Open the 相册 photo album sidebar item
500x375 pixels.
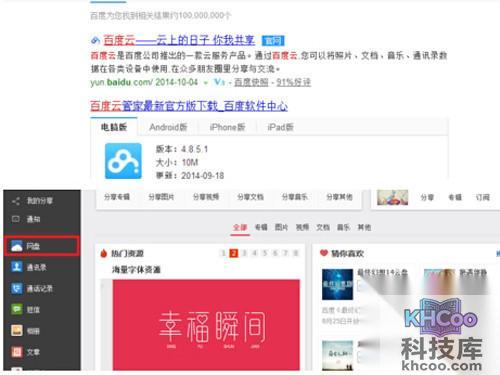25,331
